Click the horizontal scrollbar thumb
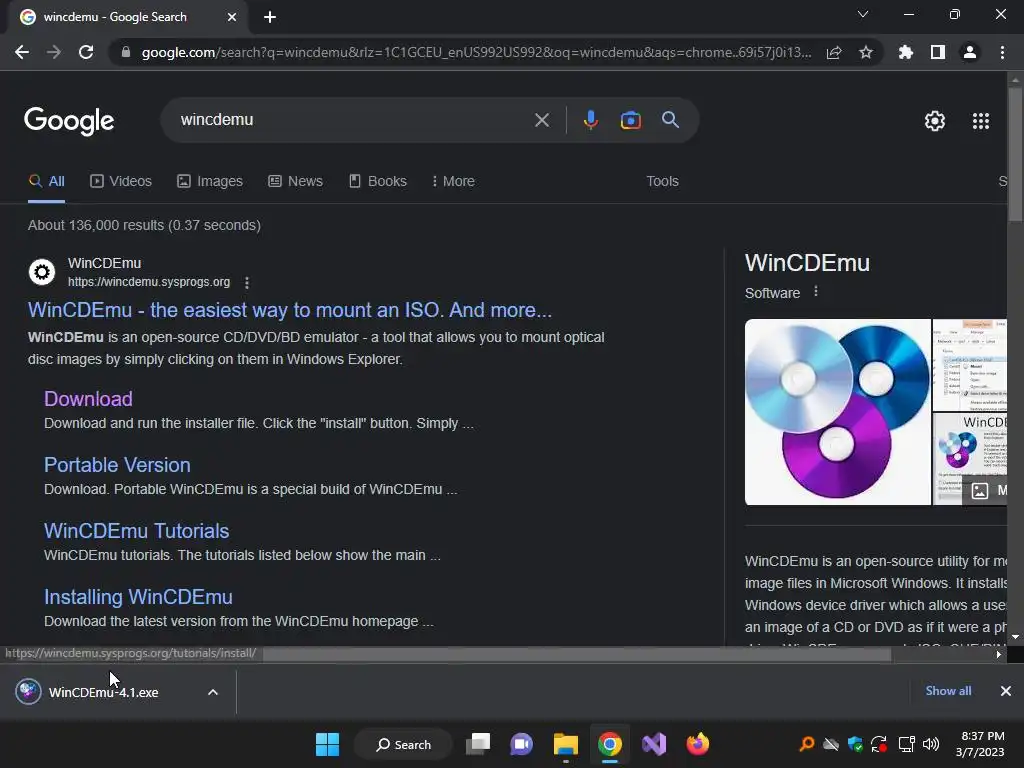The height and width of the screenshot is (768, 1024). click(577, 654)
